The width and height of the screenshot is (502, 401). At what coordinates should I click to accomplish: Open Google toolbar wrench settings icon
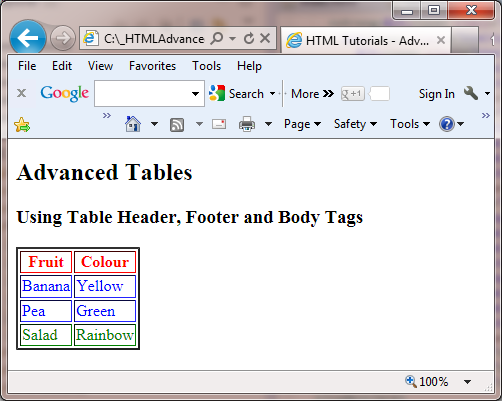[471, 93]
